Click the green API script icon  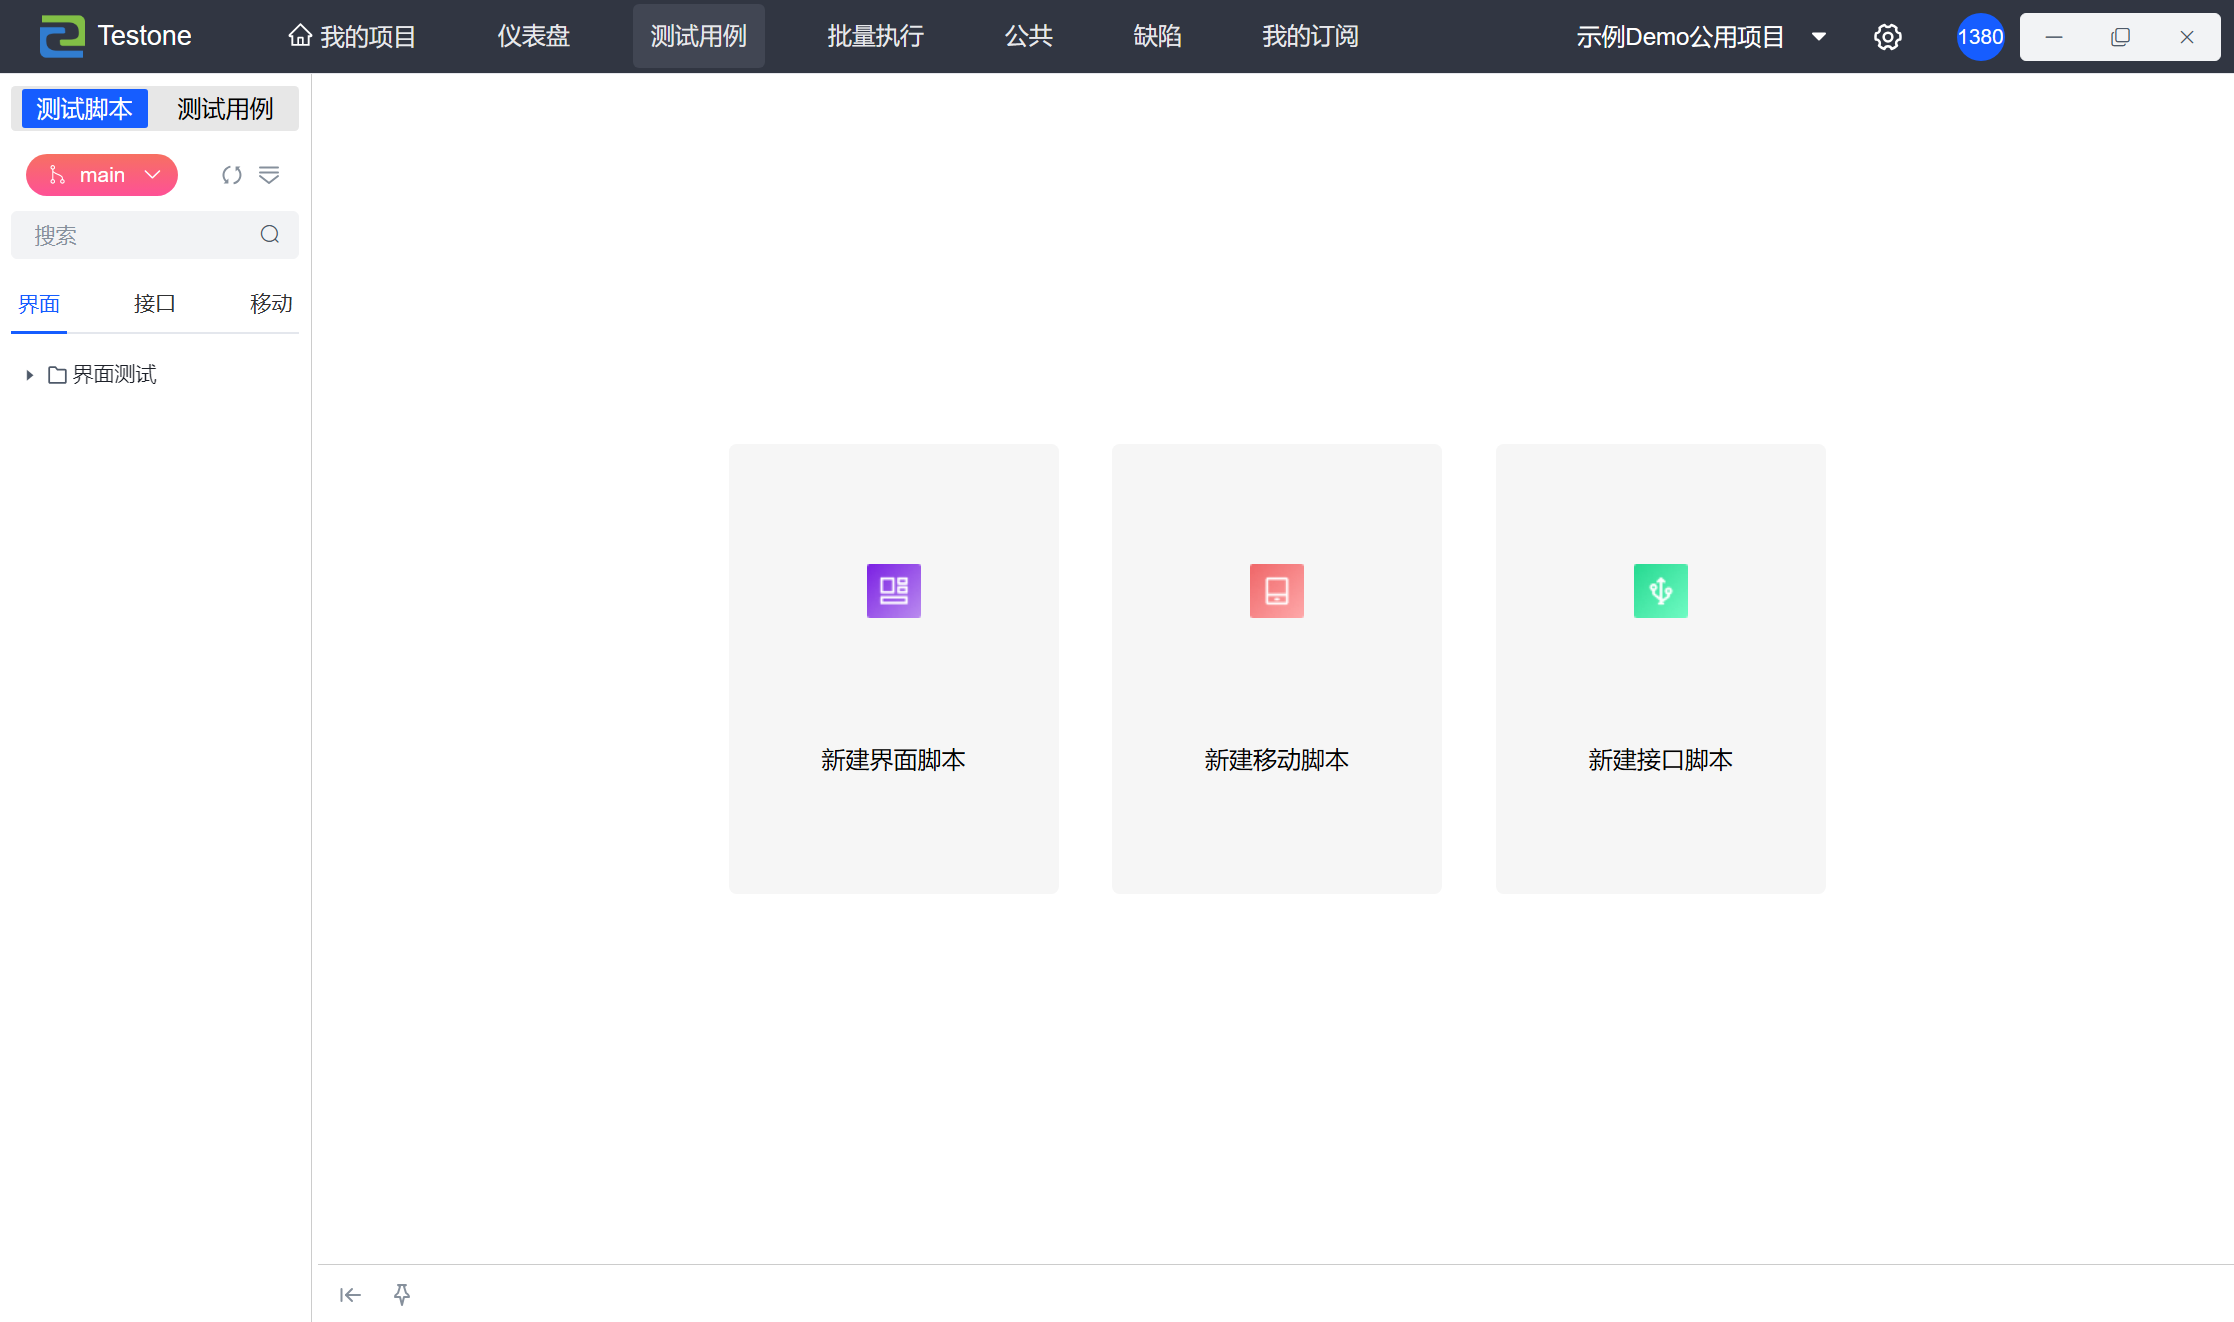1661,591
